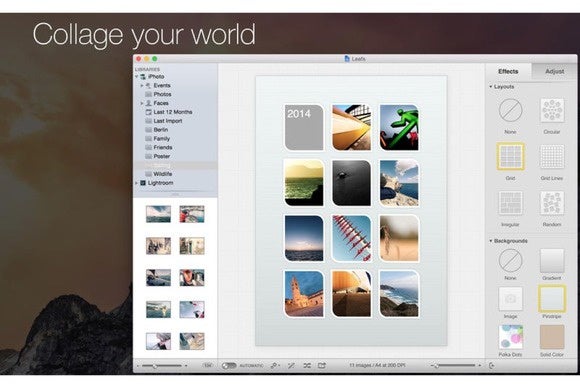Click the shuffle images icon in bottom toolbar
The width and height of the screenshot is (580, 388).
[307, 365]
